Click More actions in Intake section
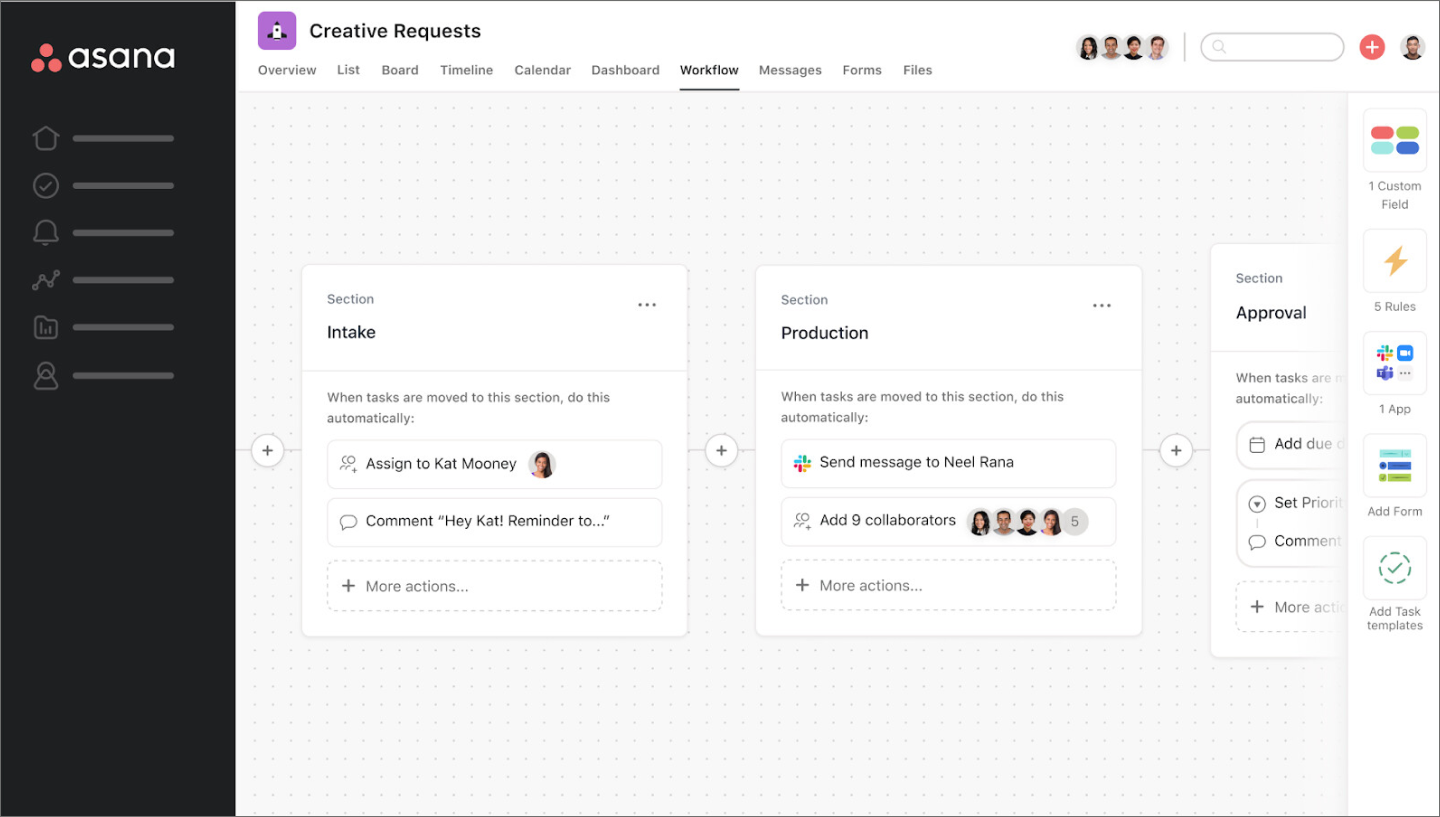 (x=494, y=586)
